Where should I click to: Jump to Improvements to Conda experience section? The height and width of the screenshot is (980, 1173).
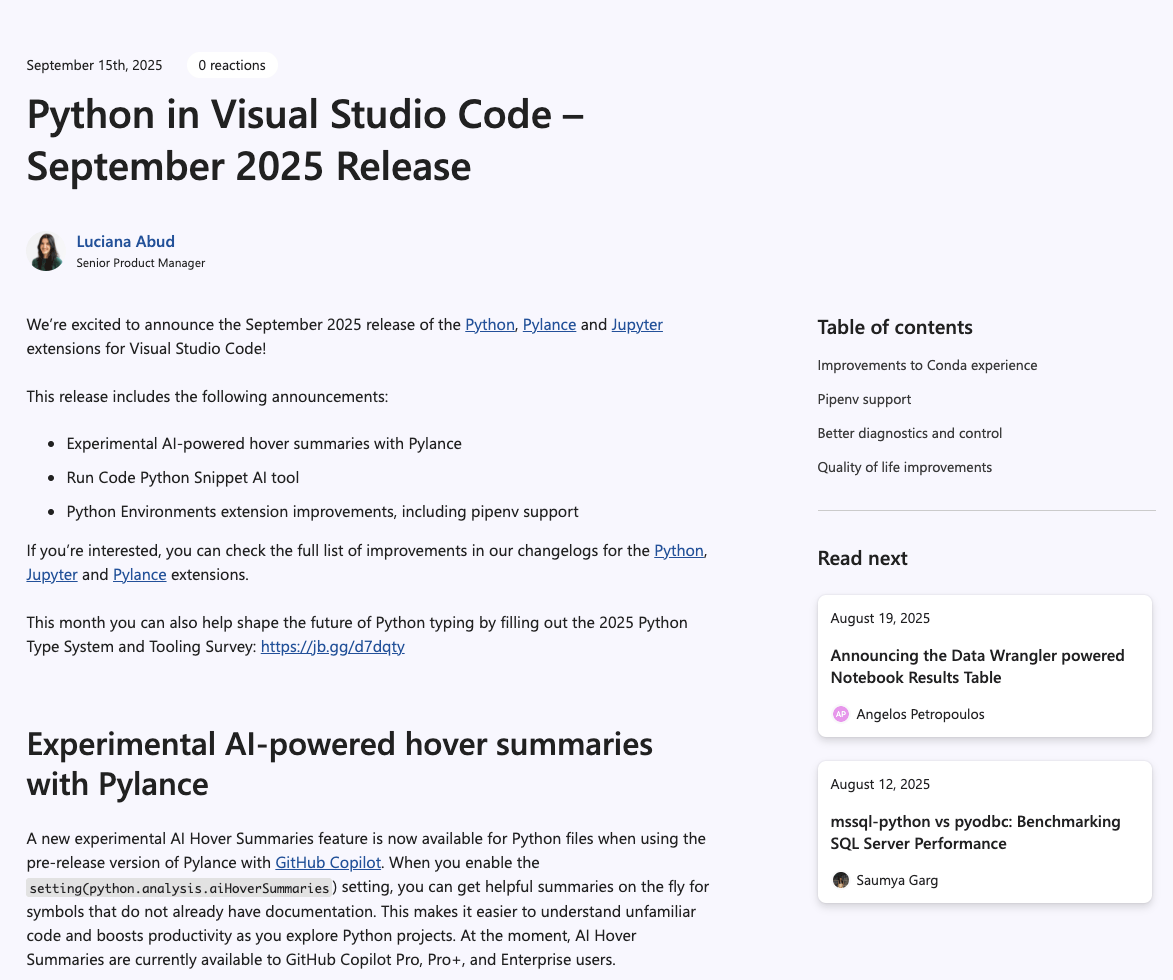(928, 365)
